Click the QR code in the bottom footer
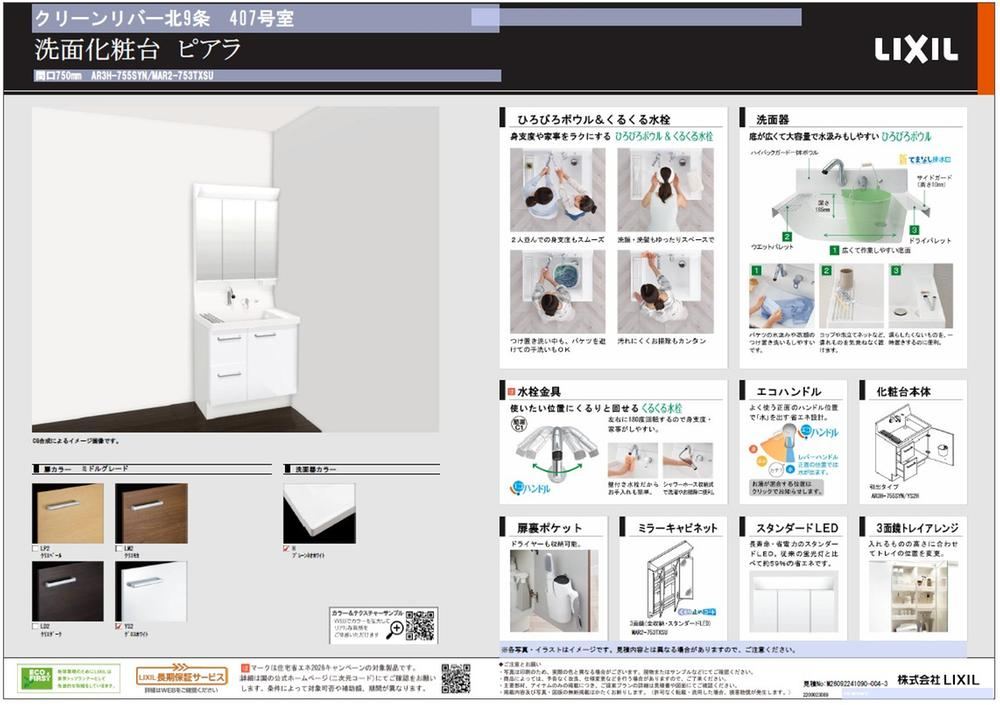 (x=456, y=678)
